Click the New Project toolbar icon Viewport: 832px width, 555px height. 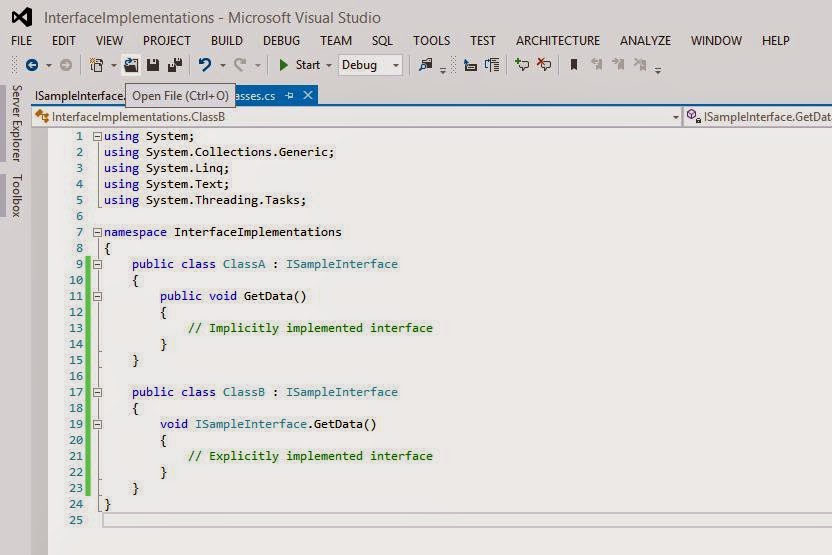97,65
